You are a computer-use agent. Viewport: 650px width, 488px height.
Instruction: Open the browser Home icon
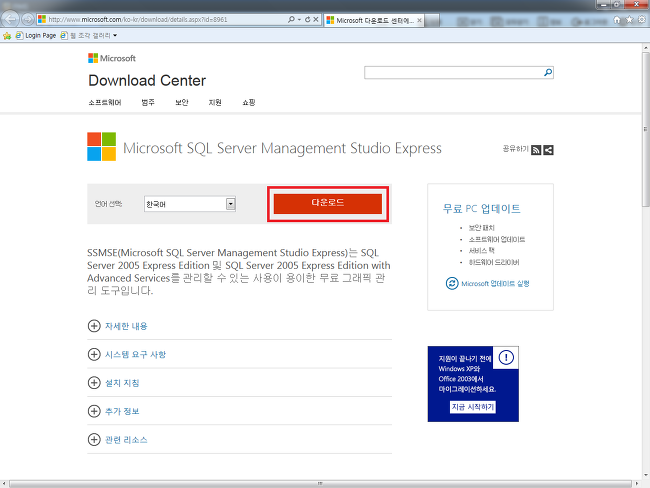617,20
